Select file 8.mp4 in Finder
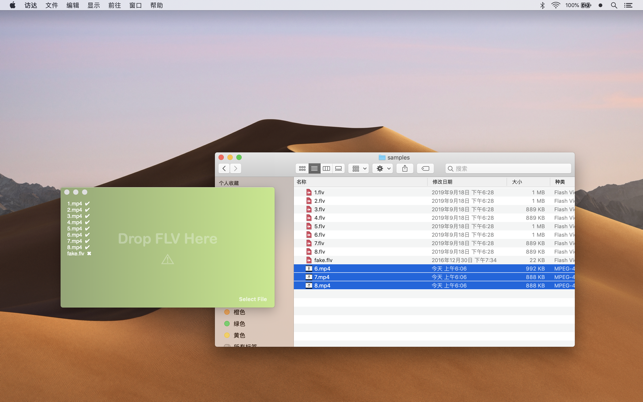 pyautogui.click(x=434, y=286)
